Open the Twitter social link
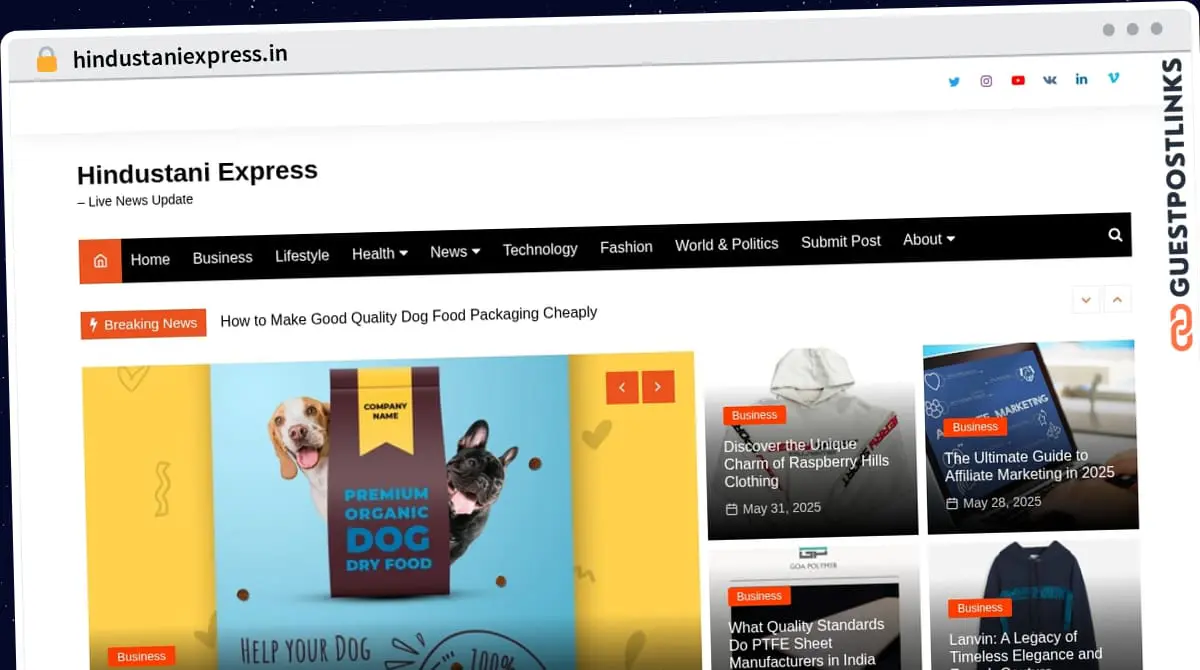Screen dimensions: 1200x670 pyautogui.click(x=954, y=82)
